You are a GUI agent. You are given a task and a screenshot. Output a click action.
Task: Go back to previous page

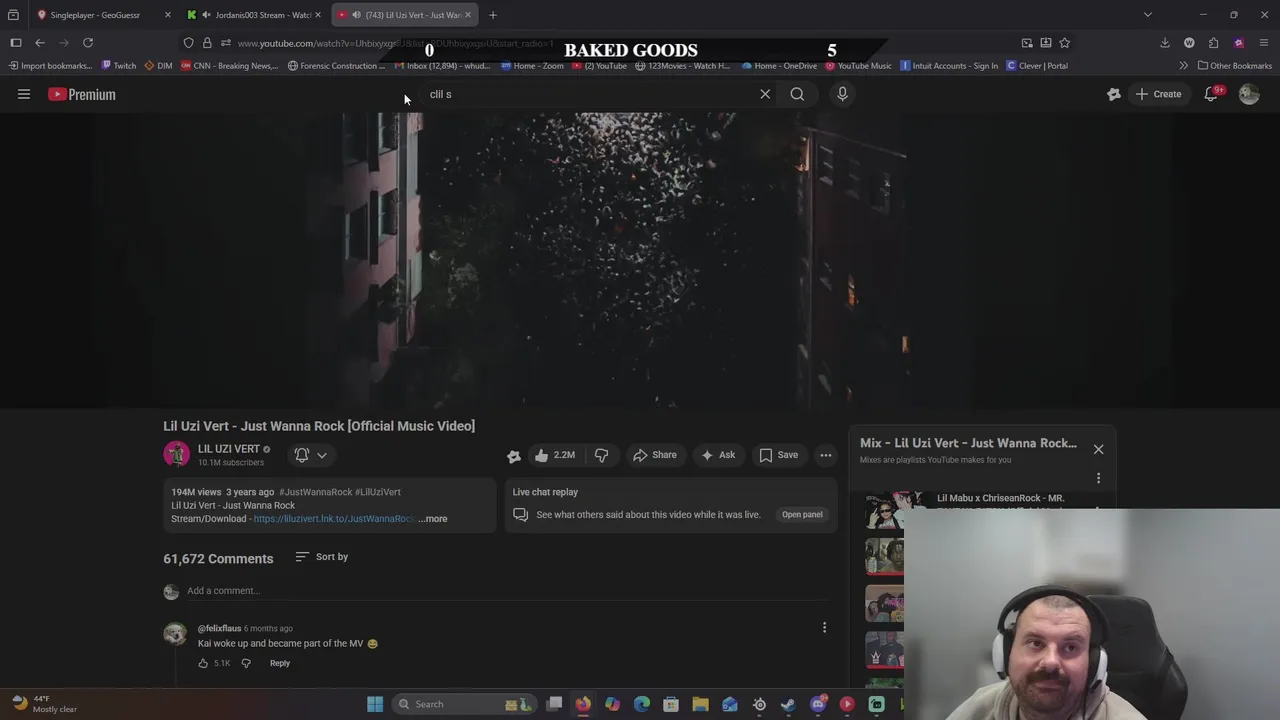point(40,43)
